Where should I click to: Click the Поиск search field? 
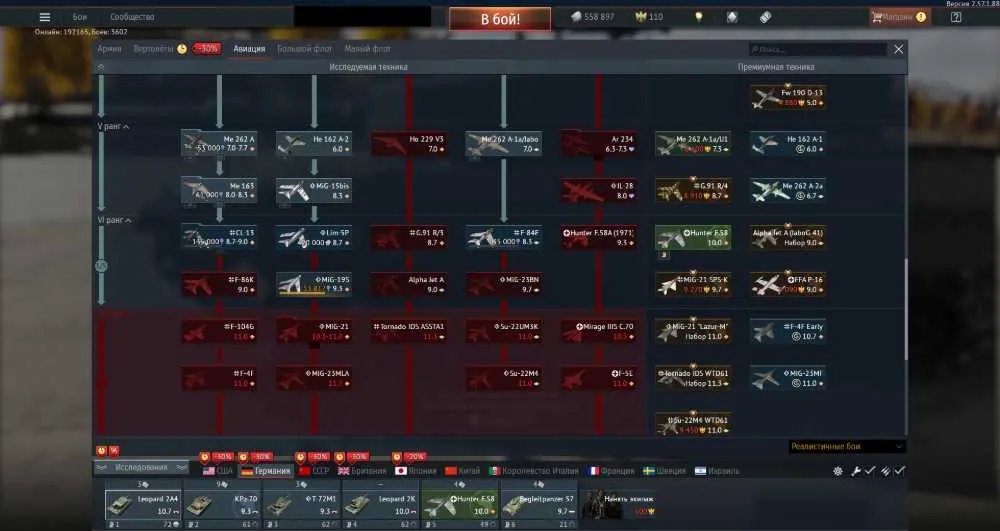point(818,50)
